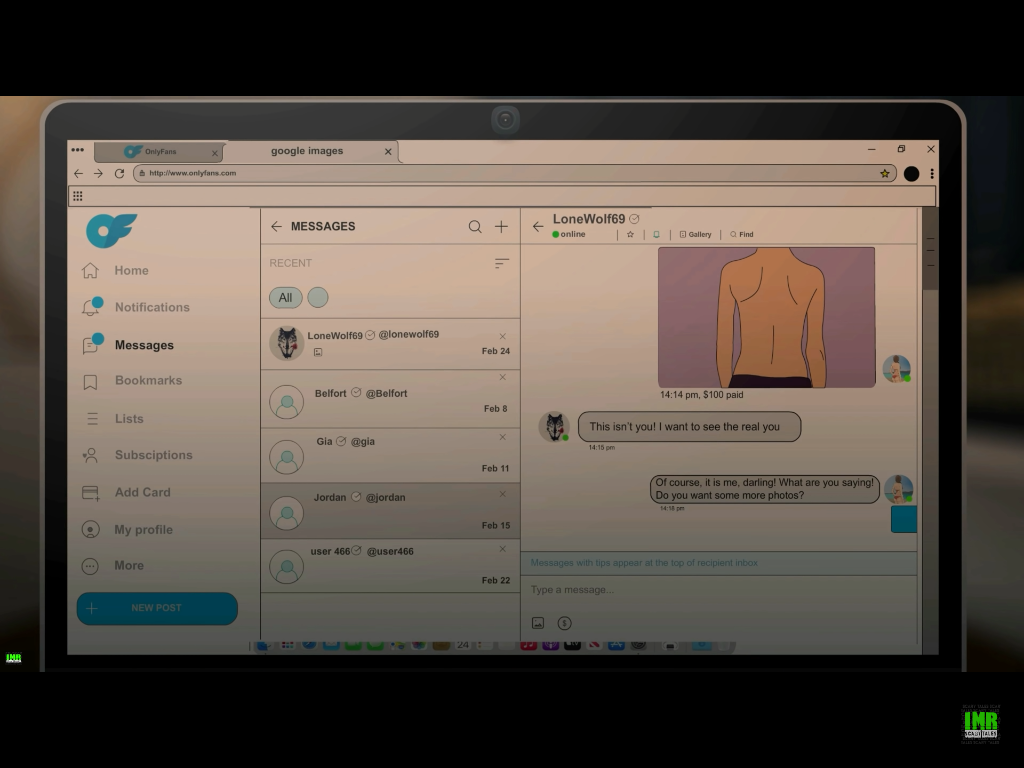Reload the page
The image size is (1024, 768).
pyautogui.click(x=120, y=174)
